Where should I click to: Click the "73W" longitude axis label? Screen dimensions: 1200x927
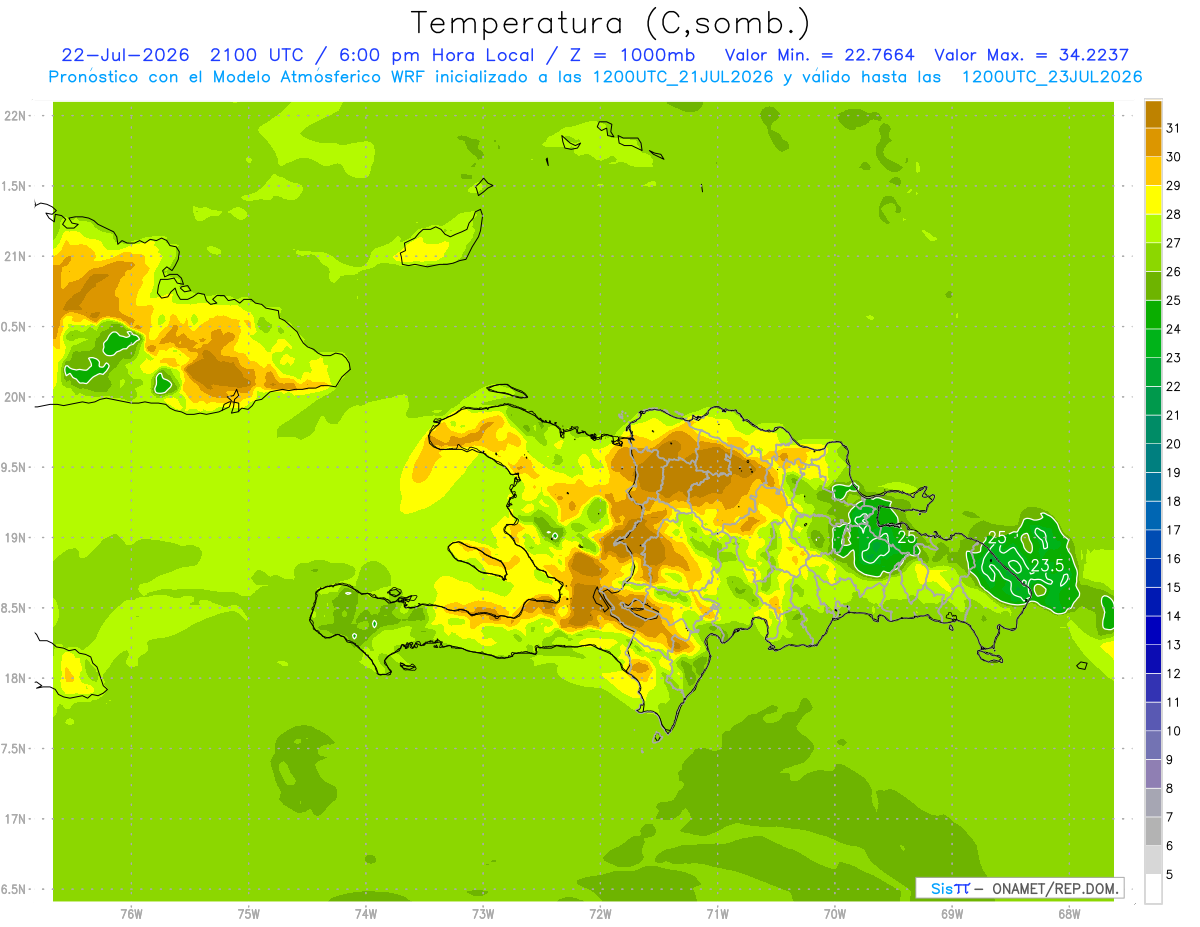483,914
